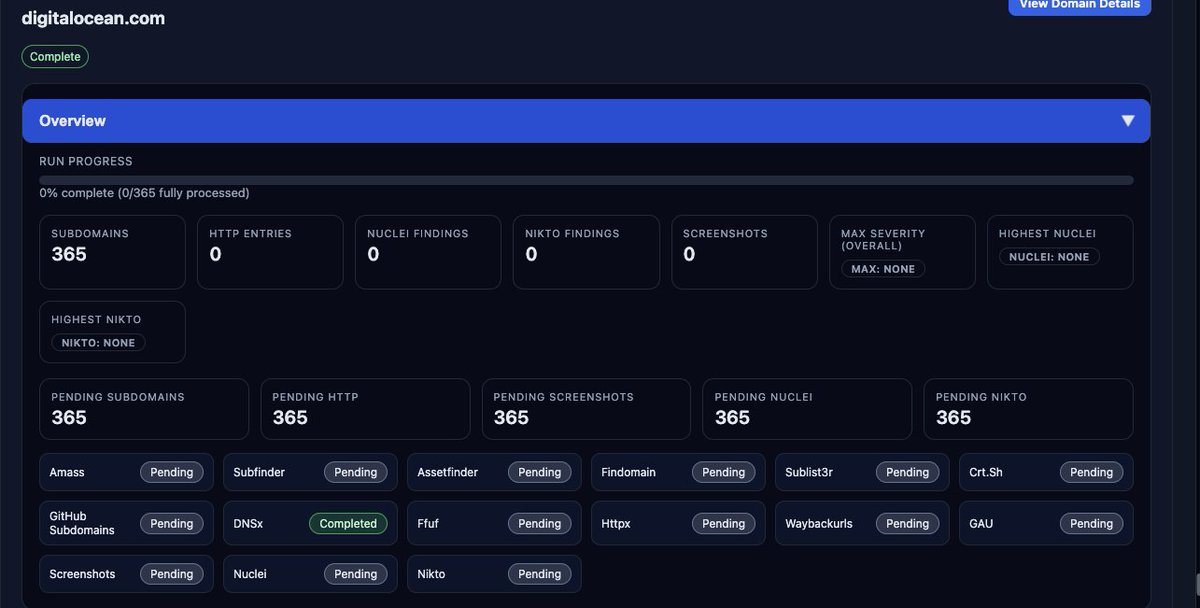This screenshot has width=1200, height=608.
Task: Open the Subdomains 365 stat card
Action: pyautogui.click(x=112, y=252)
